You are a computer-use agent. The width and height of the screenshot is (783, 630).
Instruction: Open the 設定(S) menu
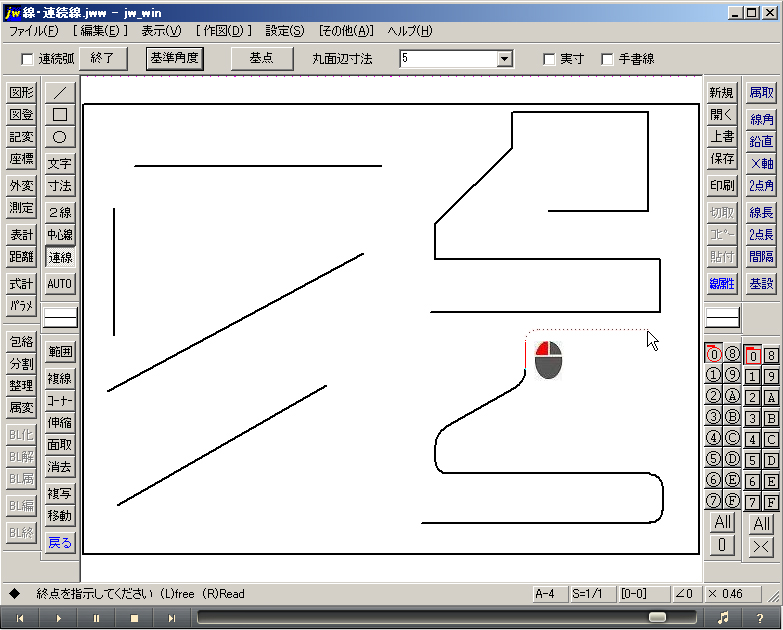pyautogui.click(x=286, y=31)
